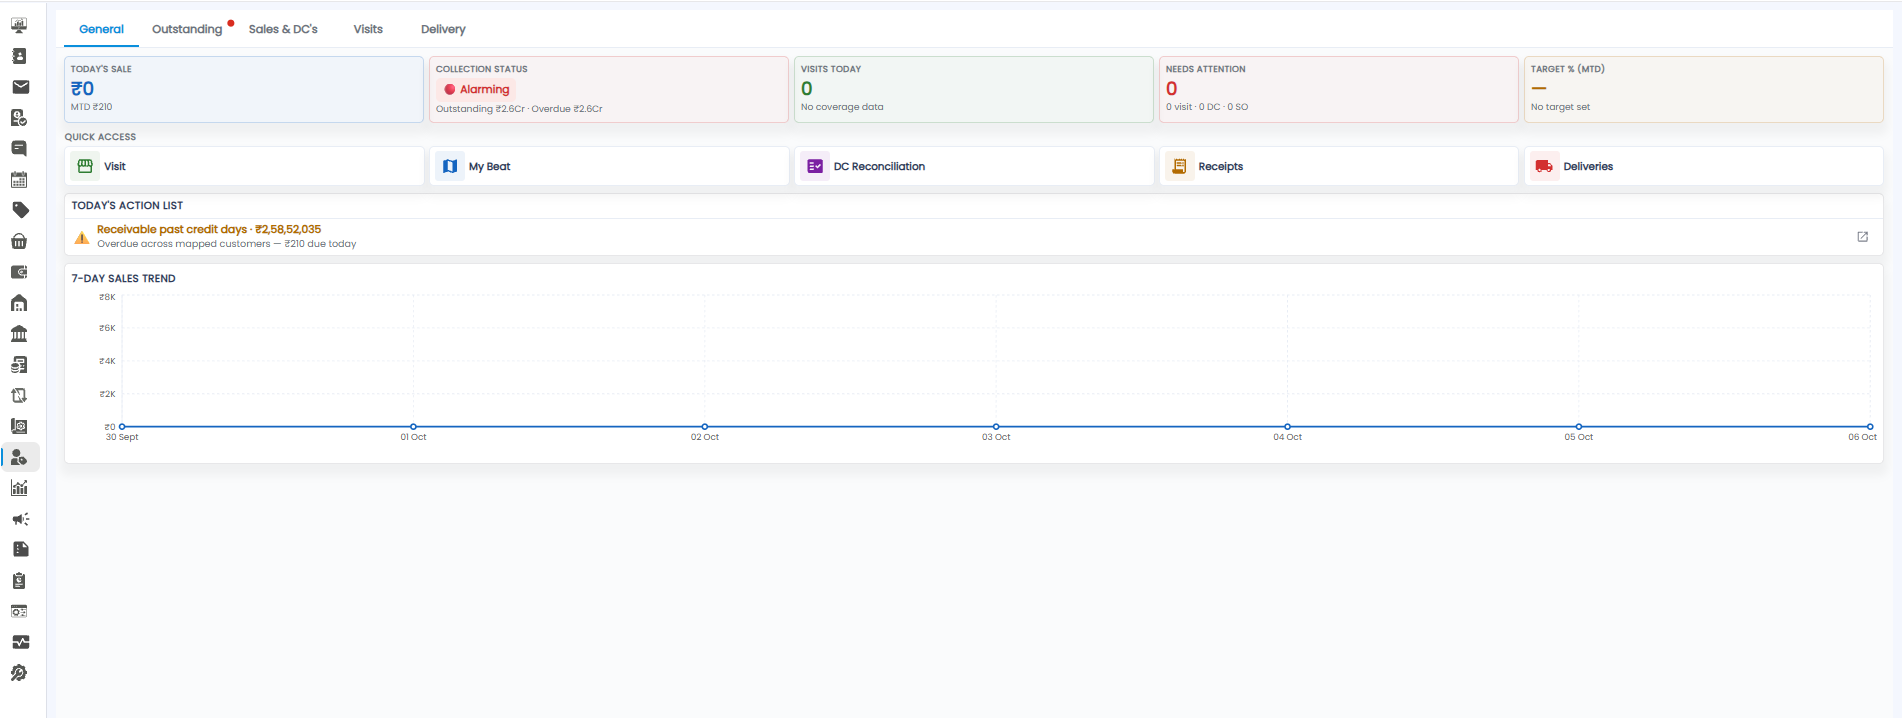Click the '7-DAY SALES TREND' heading
This screenshot has width=1902, height=718.
(x=123, y=279)
